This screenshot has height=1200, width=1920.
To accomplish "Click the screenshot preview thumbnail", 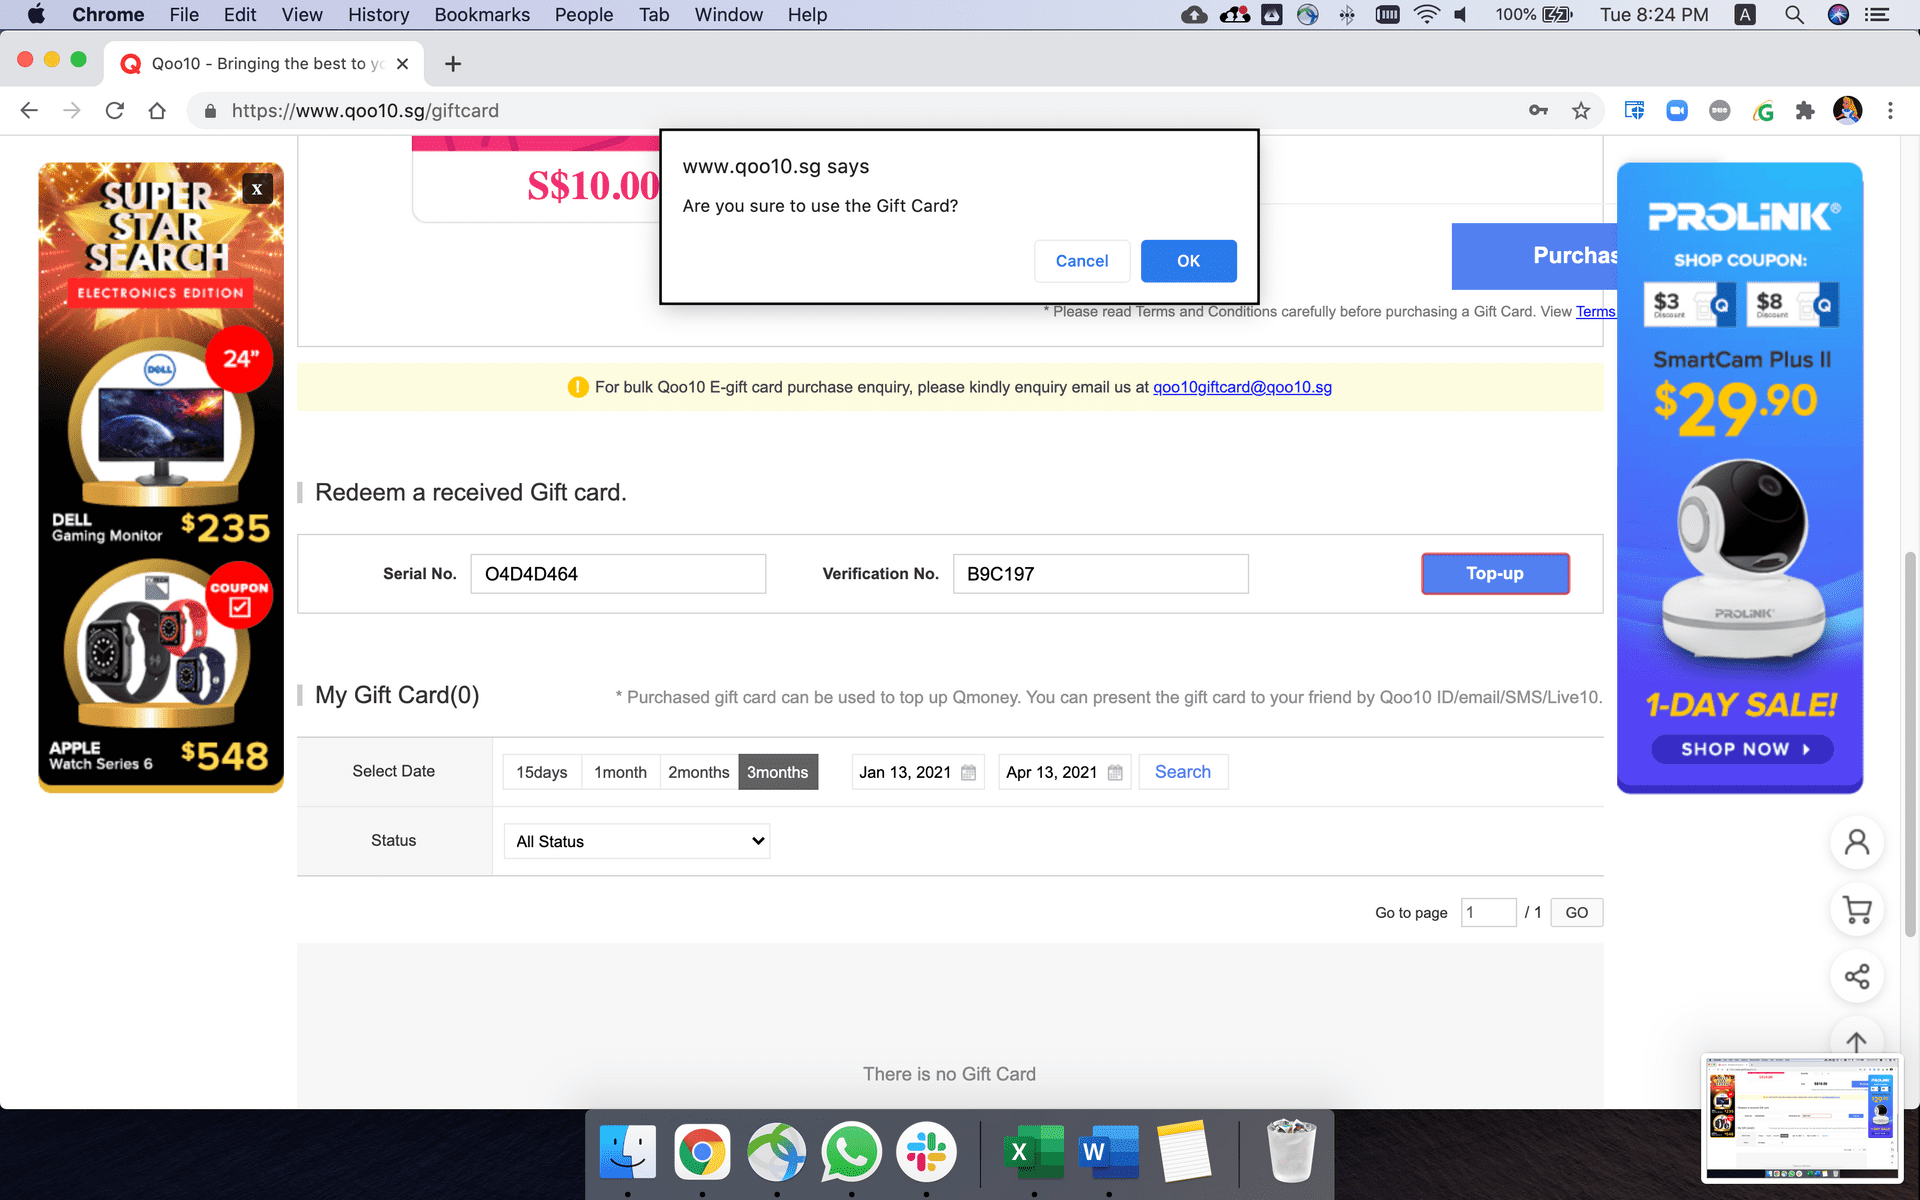I will click(1801, 1117).
